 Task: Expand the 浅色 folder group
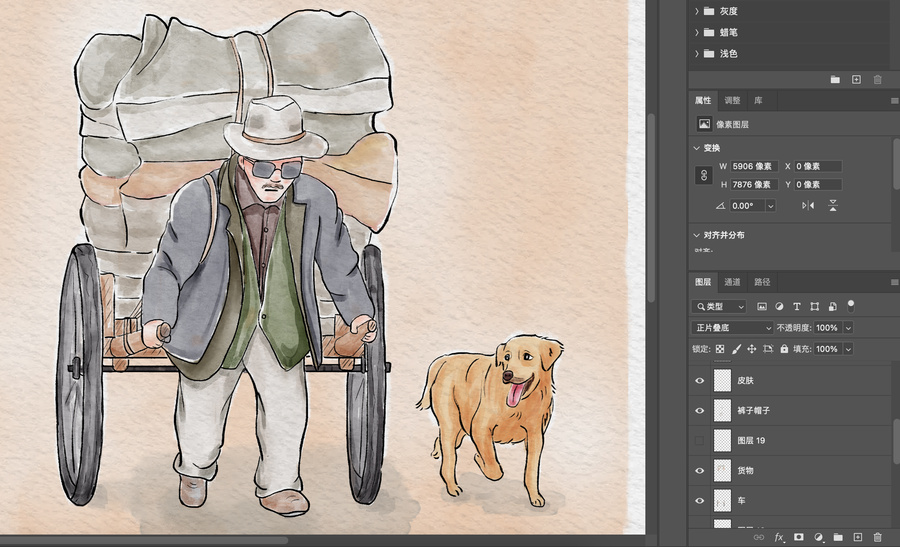click(696, 53)
